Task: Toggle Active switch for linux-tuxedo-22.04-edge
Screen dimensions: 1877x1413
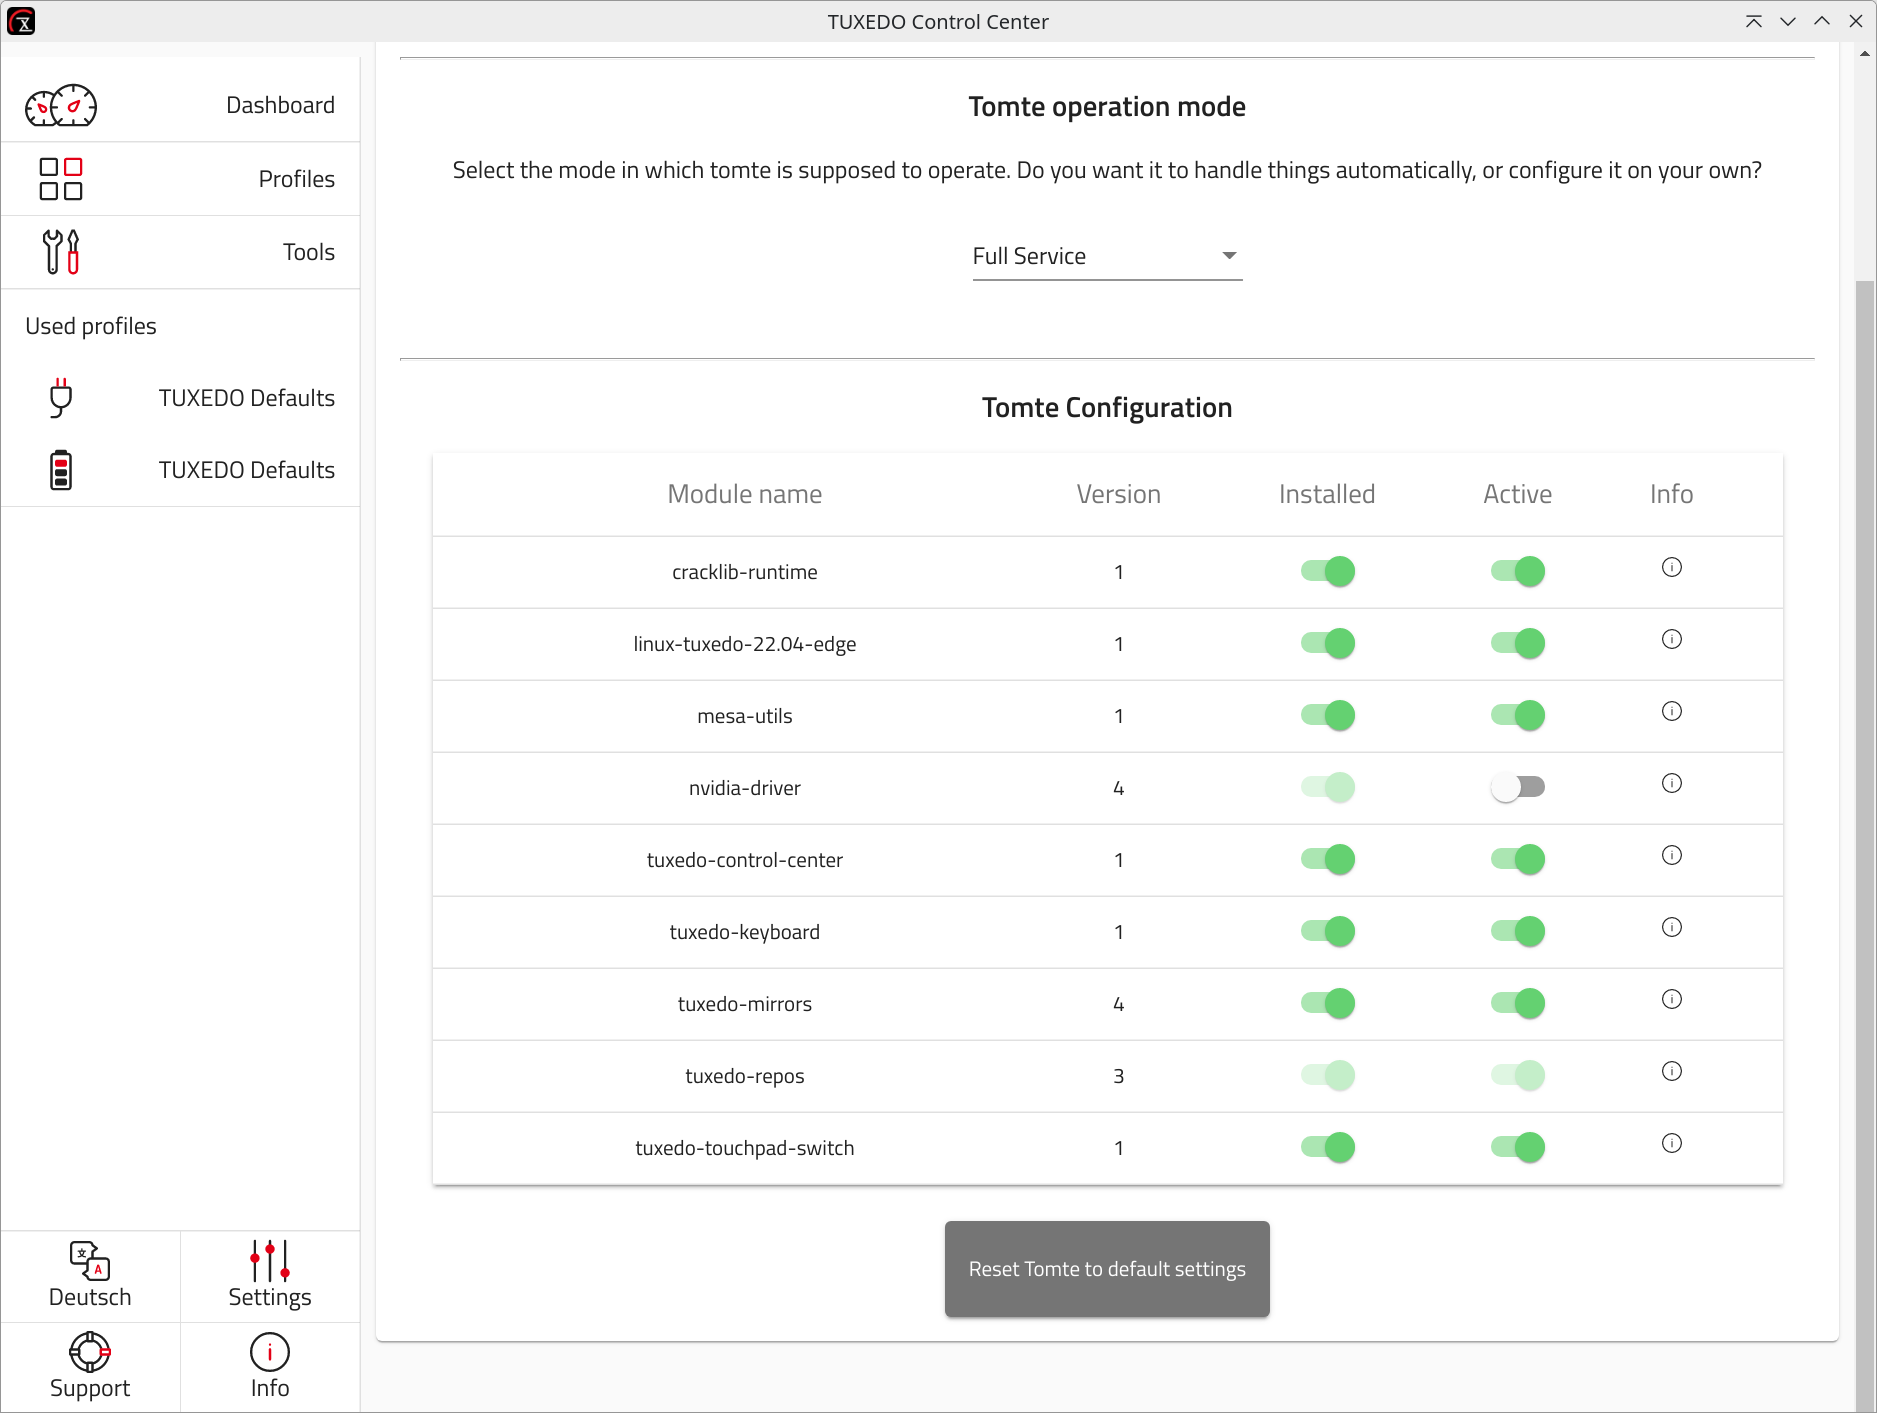Action: click(1518, 643)
